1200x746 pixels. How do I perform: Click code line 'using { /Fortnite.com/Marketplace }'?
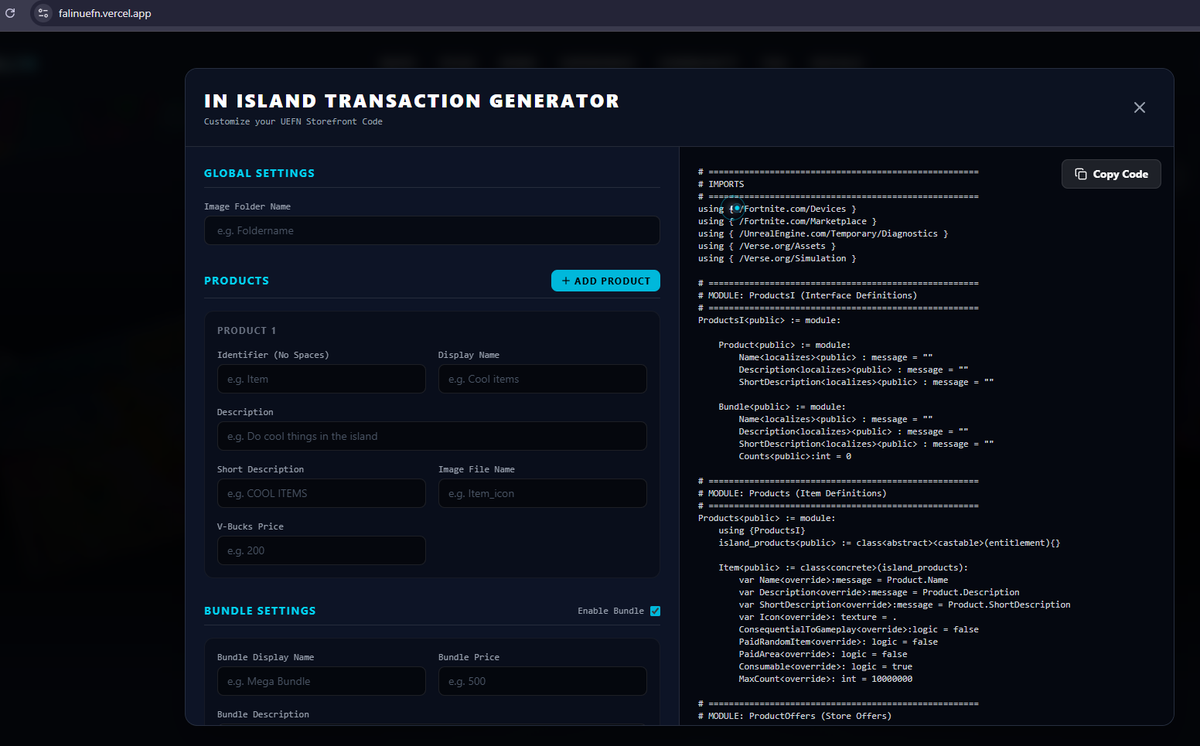787,221
